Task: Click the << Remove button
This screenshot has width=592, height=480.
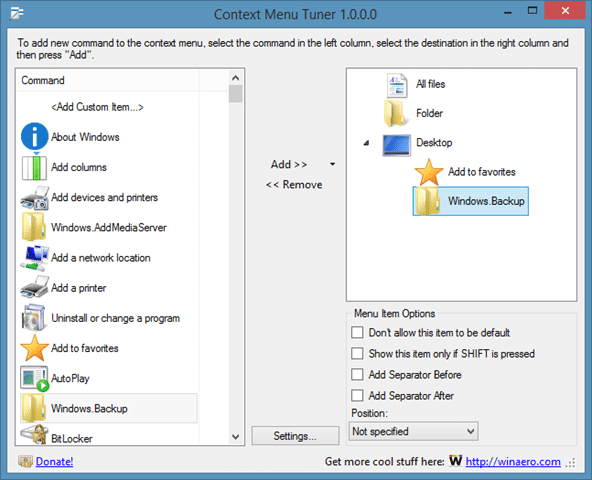Action: 294,185
